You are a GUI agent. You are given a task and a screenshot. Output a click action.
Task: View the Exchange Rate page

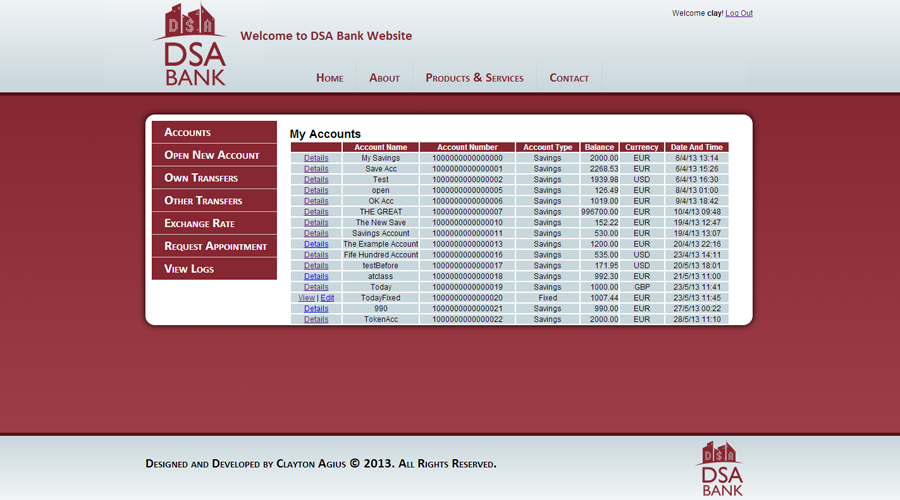coord(214,223)
